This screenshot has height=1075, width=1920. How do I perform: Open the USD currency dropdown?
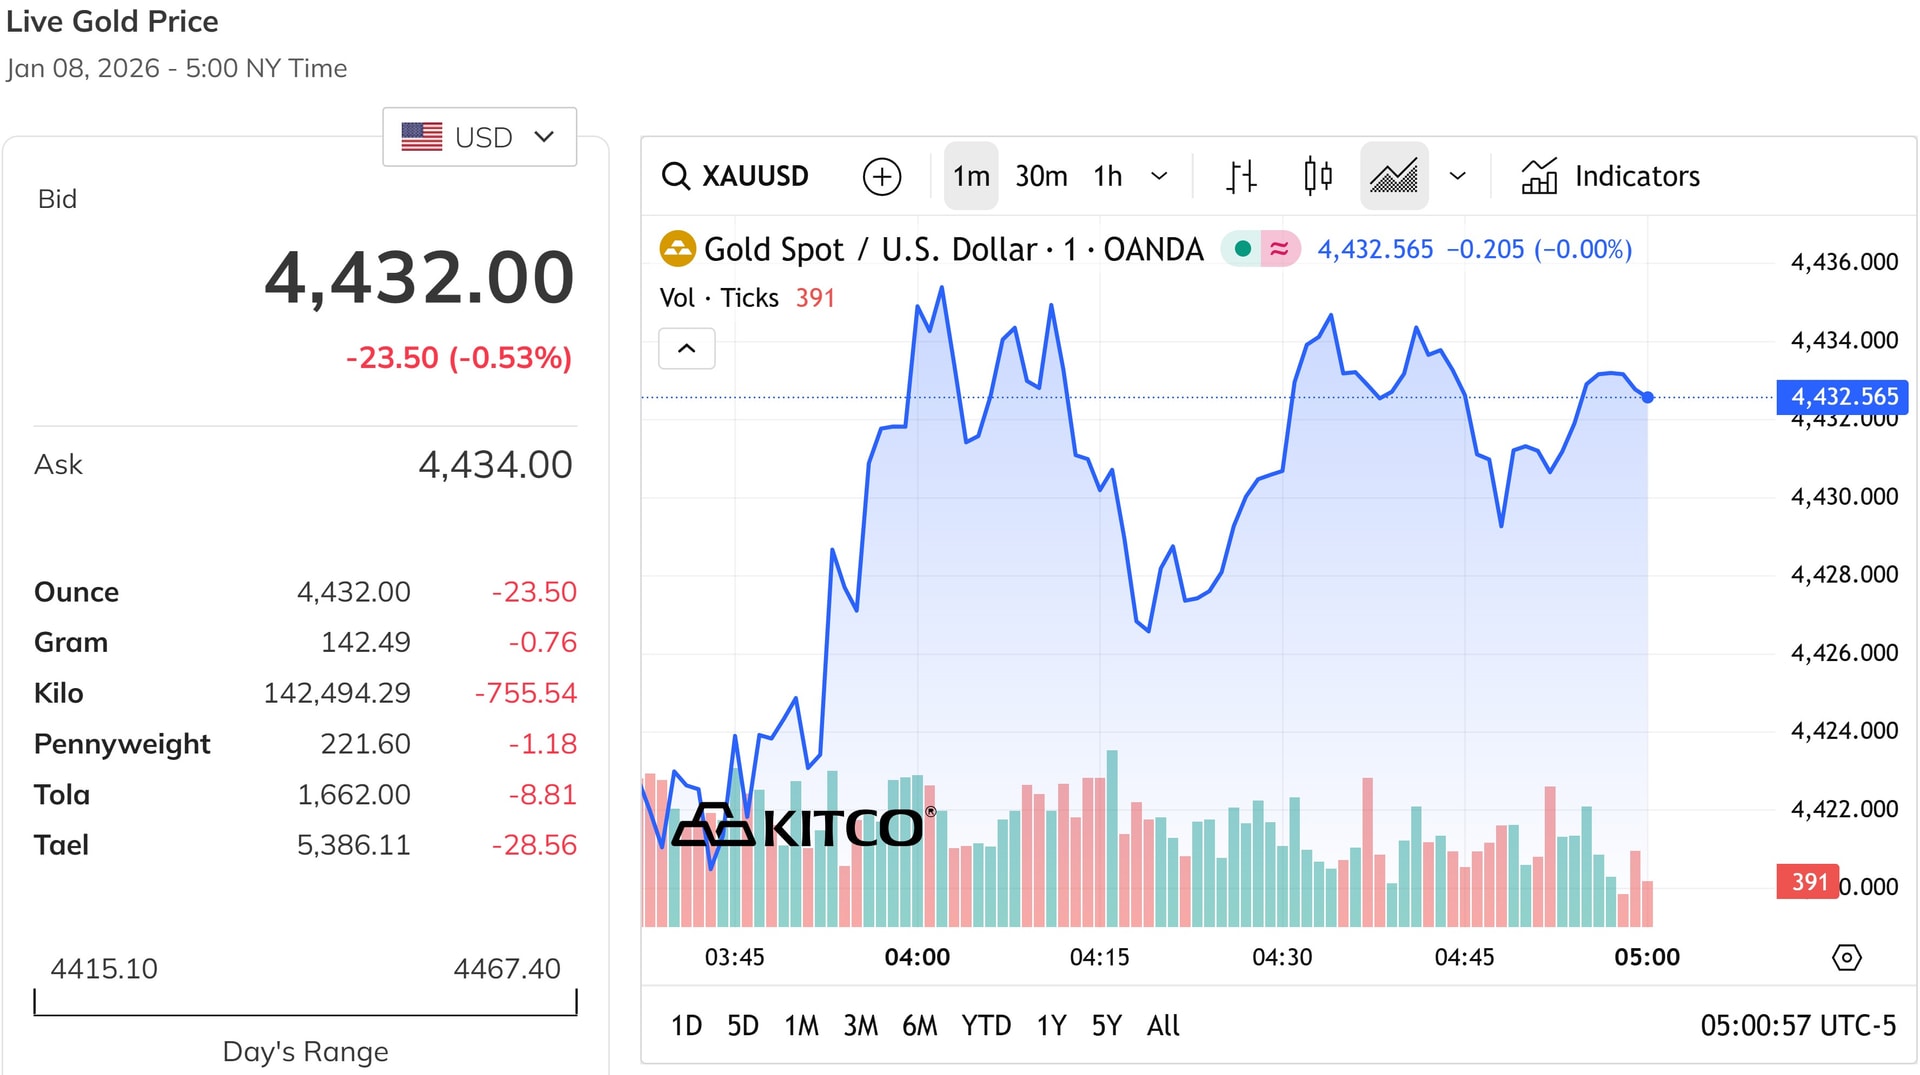(479, 137)
